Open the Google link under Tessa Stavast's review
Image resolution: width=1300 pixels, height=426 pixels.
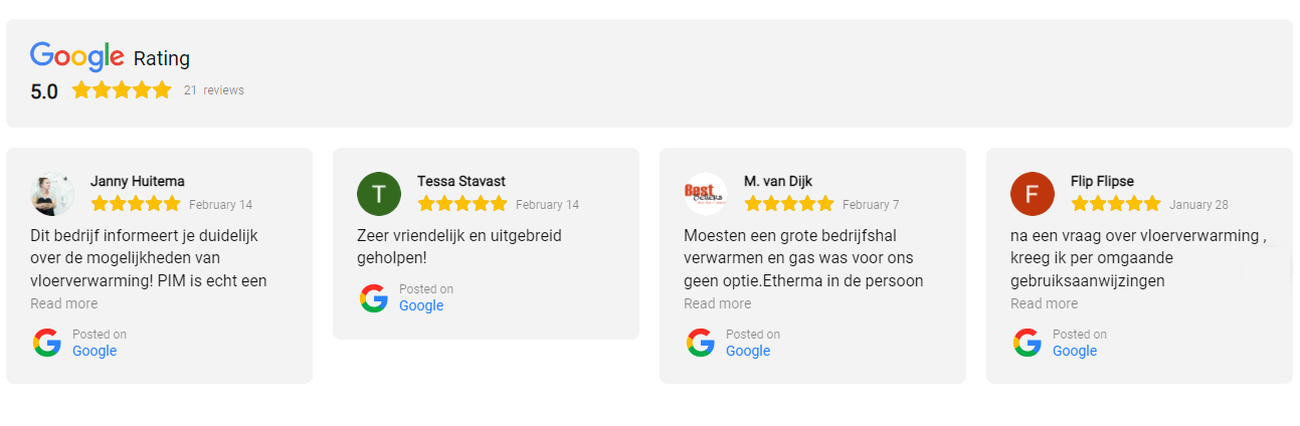(421, 306)
